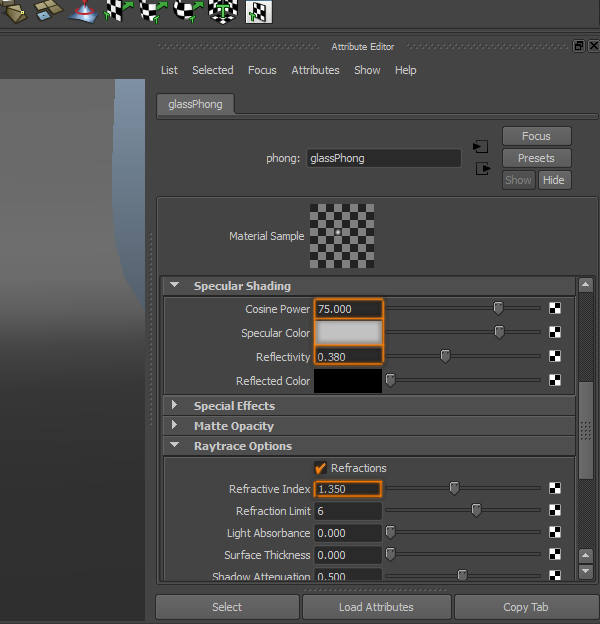Click the Cosine Power value field
The height and width of the screenshot is (624, 600).
point(349,309)
